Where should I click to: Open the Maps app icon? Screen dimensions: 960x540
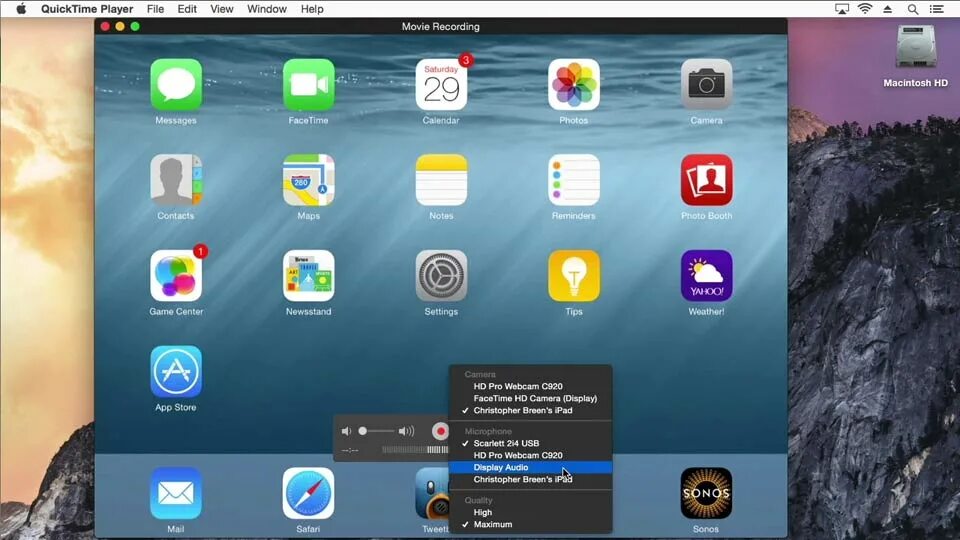(x=309, y=180)
